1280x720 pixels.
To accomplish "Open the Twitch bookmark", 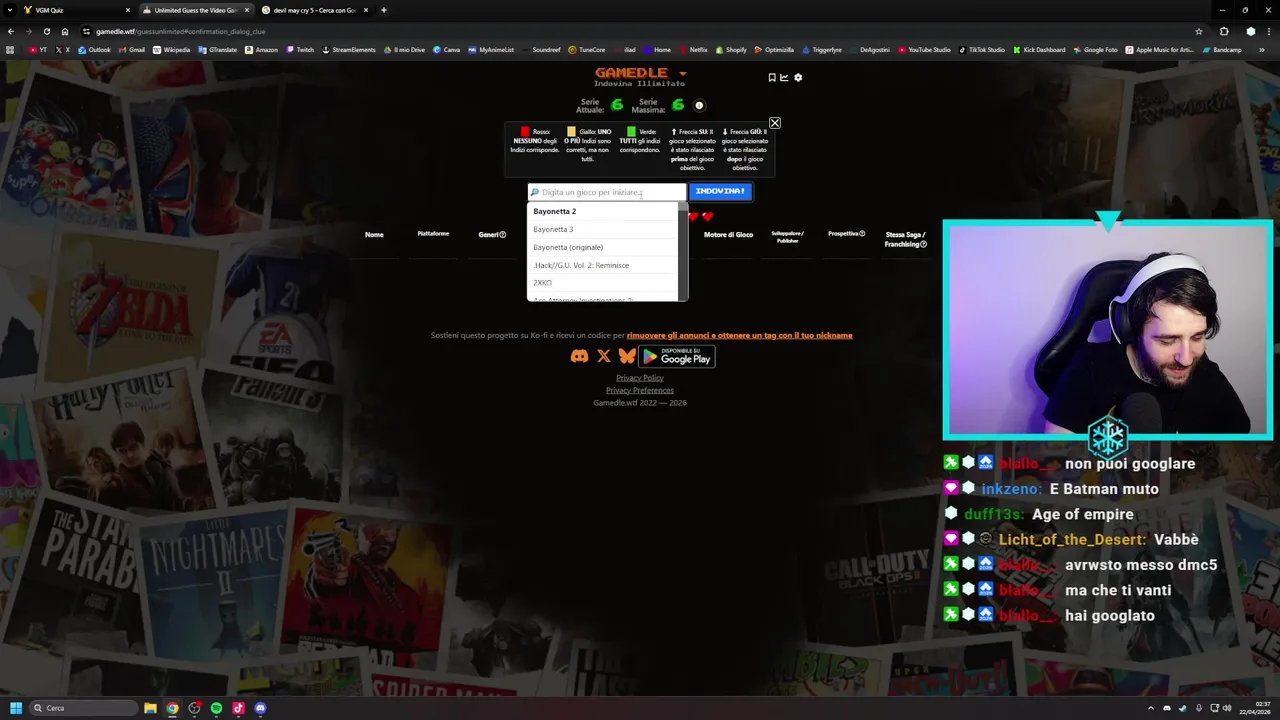I will click(300, 50).
